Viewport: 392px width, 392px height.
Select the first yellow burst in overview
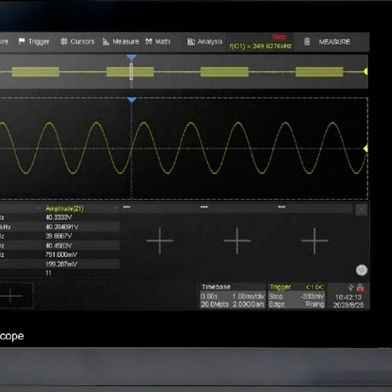click(x=35, y=72)
